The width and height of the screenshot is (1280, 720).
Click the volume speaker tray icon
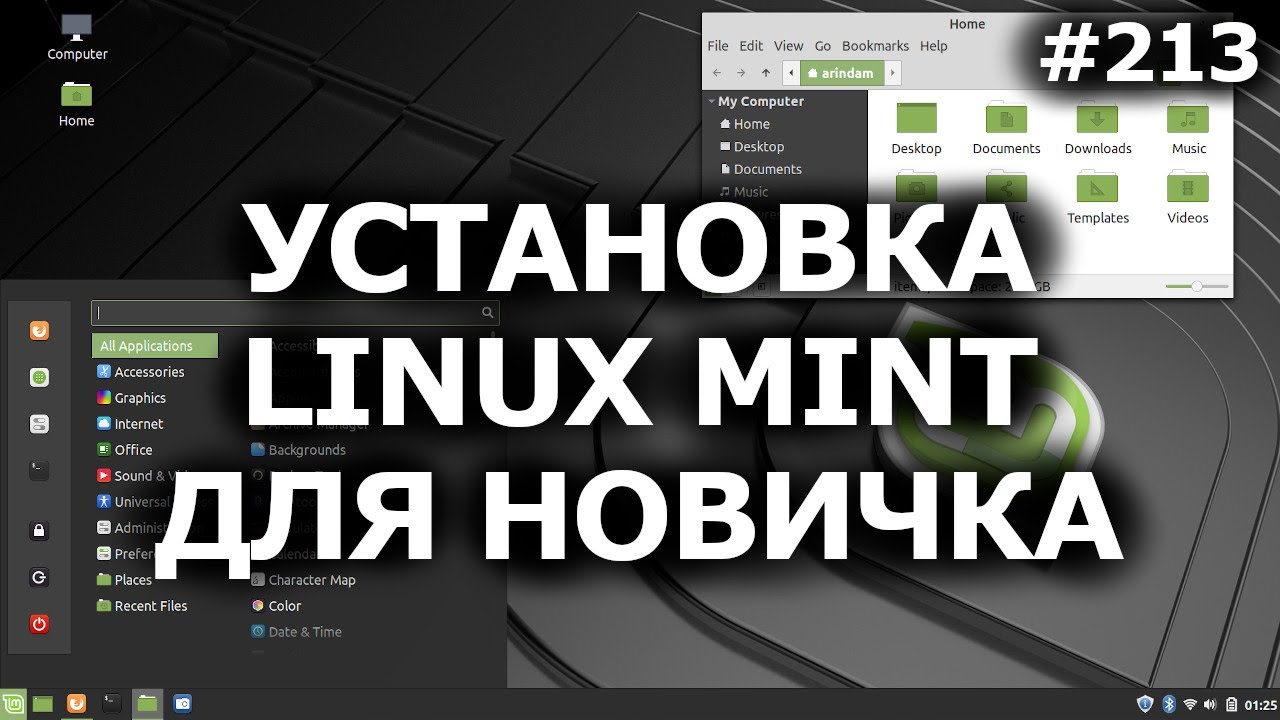(1210, 704)
